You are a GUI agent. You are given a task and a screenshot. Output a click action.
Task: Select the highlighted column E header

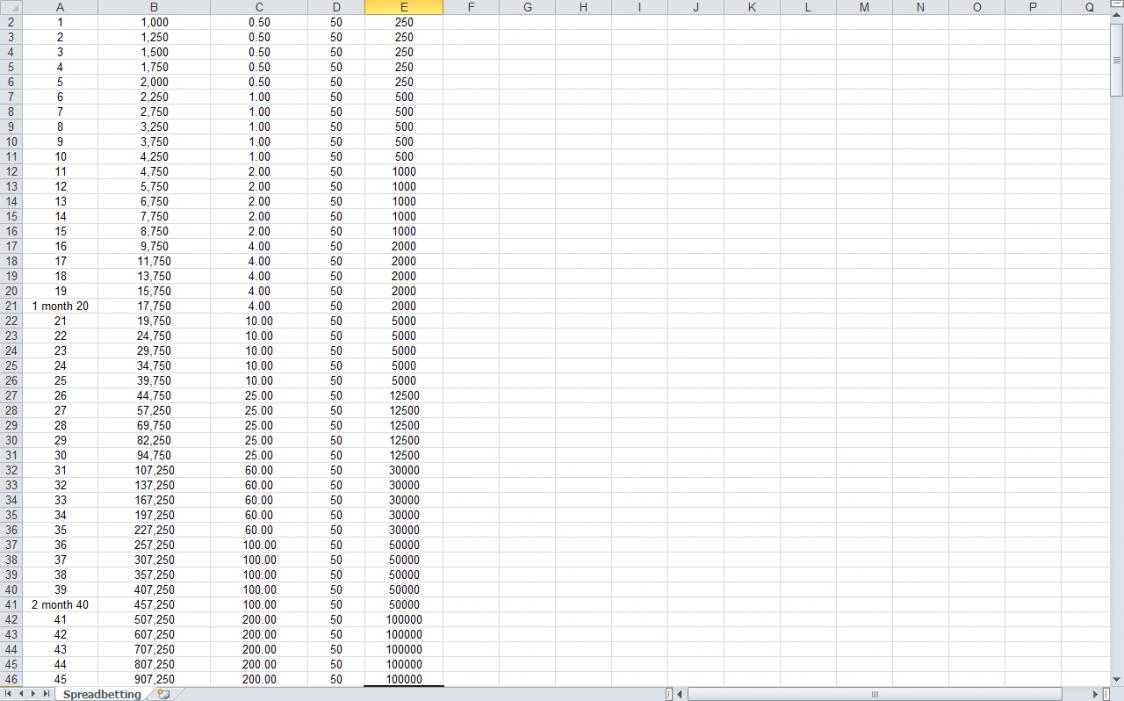tap(404, 7)
